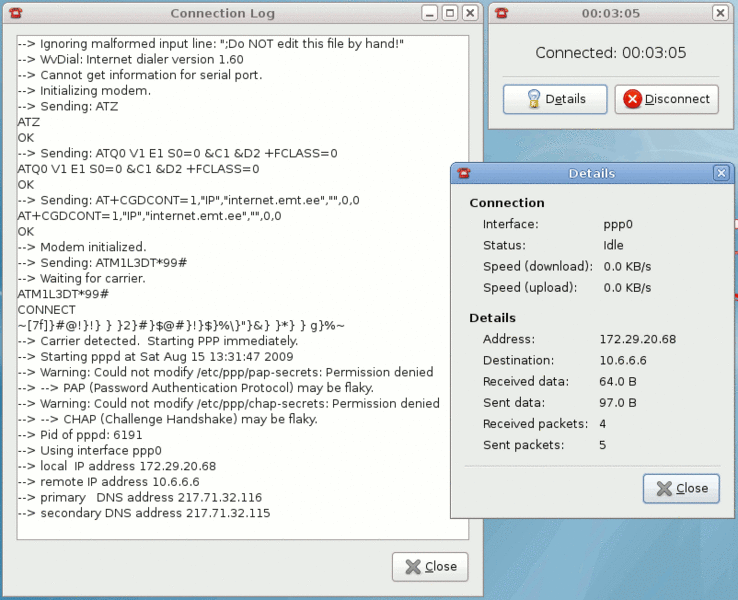Screen dimensions: 738x600
Task: Maximize the Connection Log window
Action: coord(450,13)
